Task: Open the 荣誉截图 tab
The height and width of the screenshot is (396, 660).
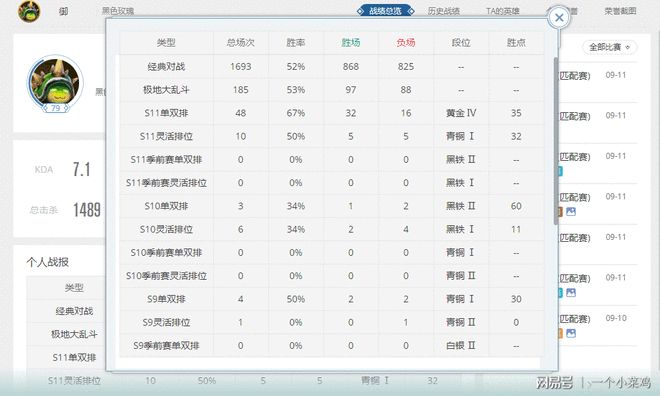Action: pos(620,11)
